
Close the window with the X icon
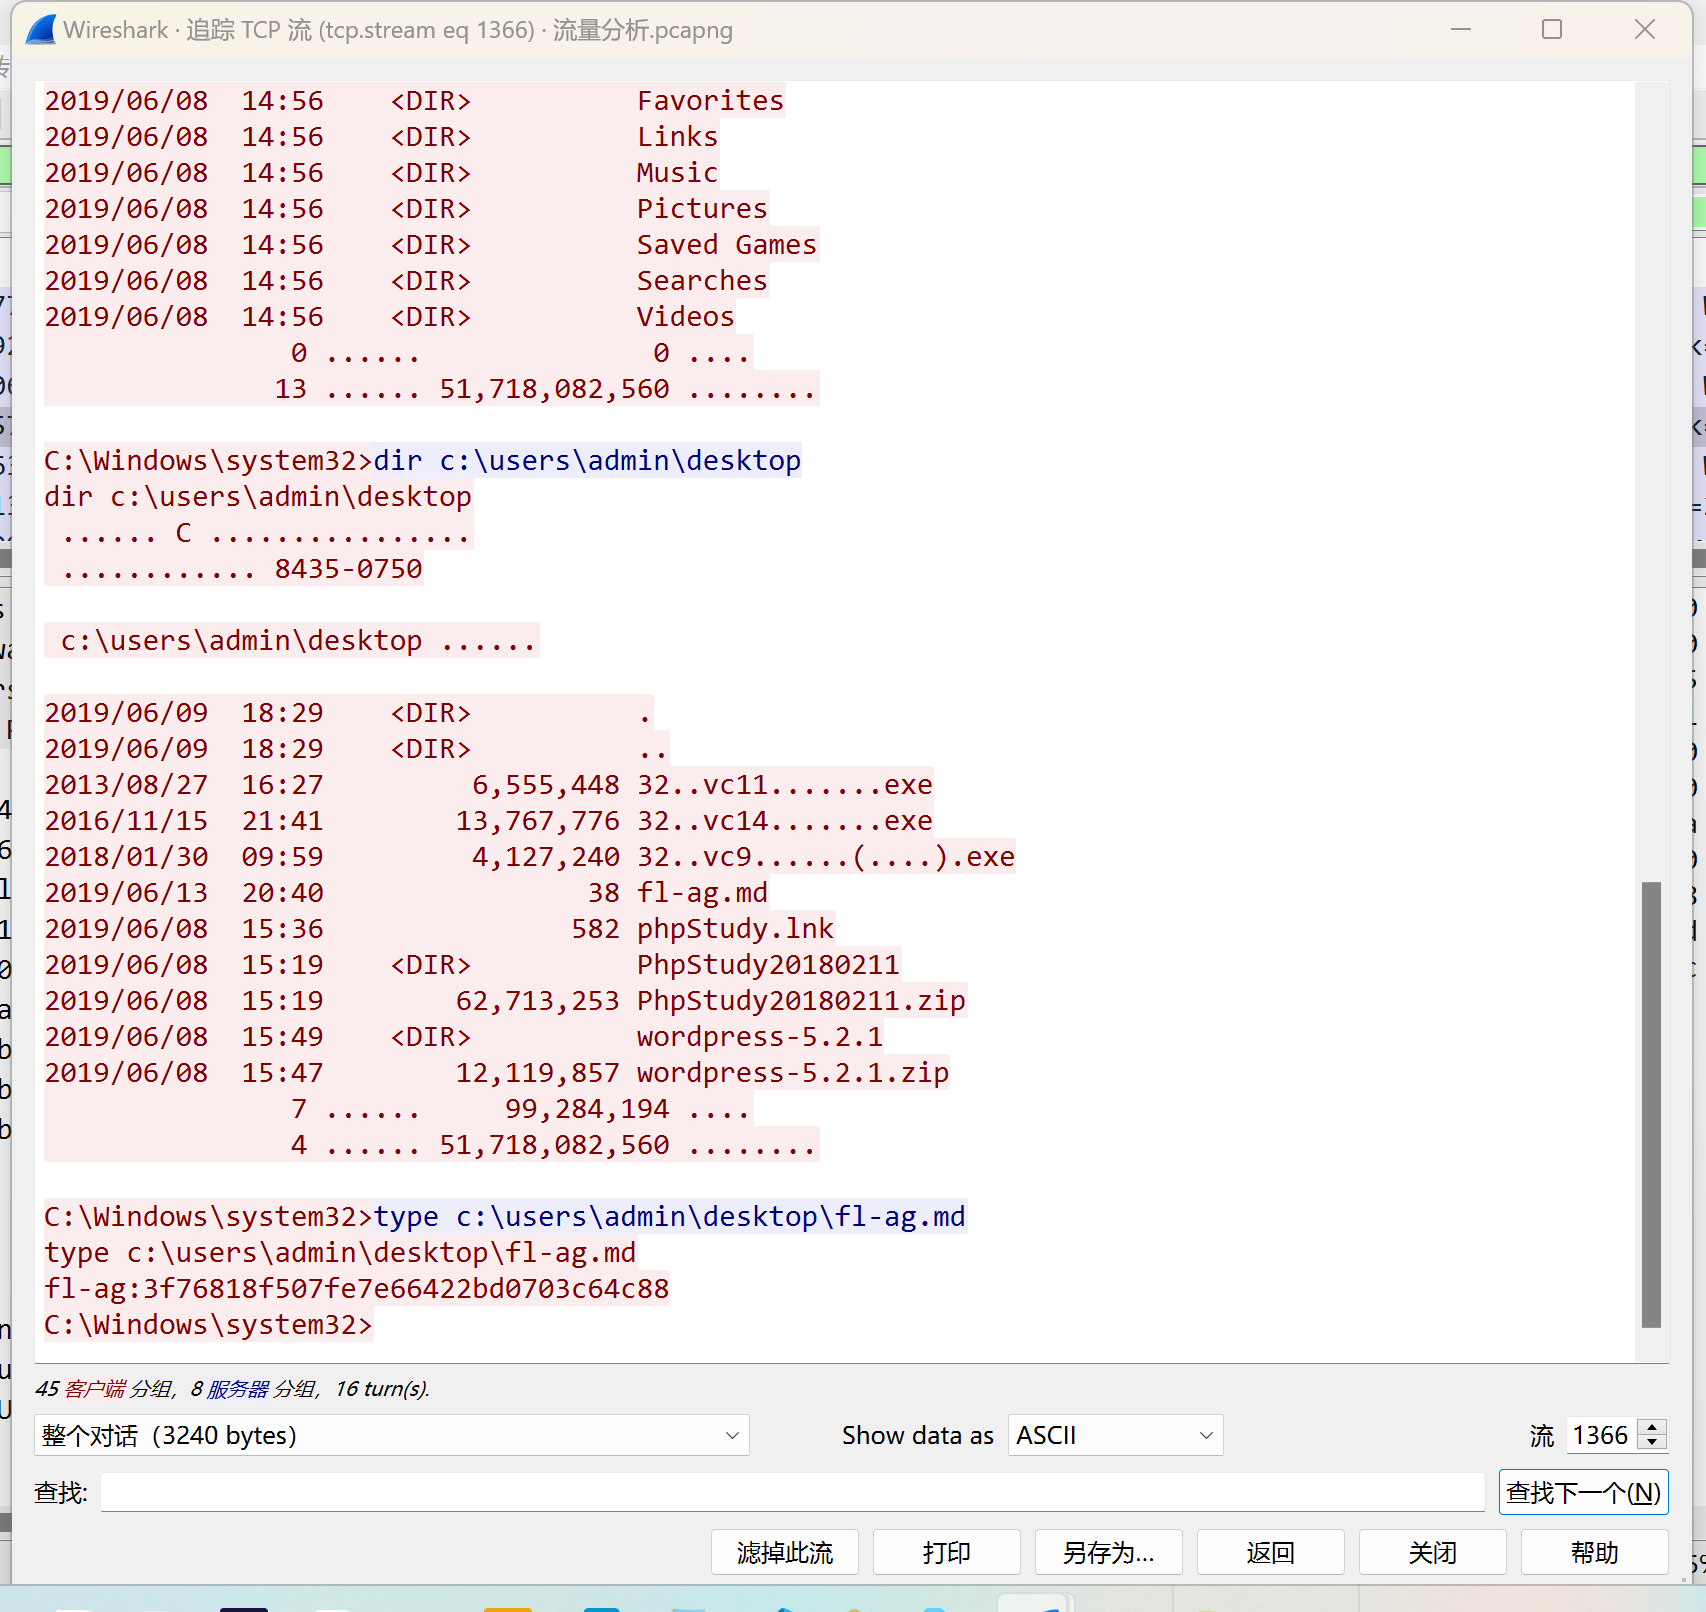[x=1645, y=29]
